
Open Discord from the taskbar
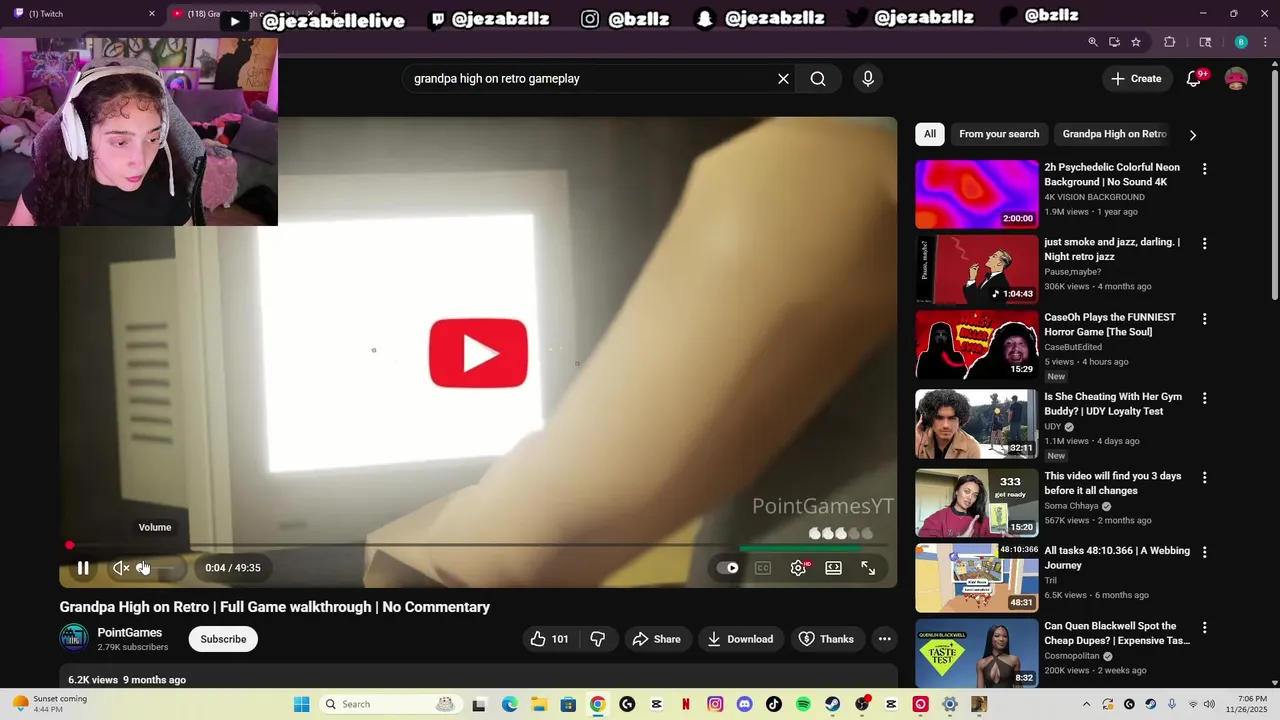744,704
